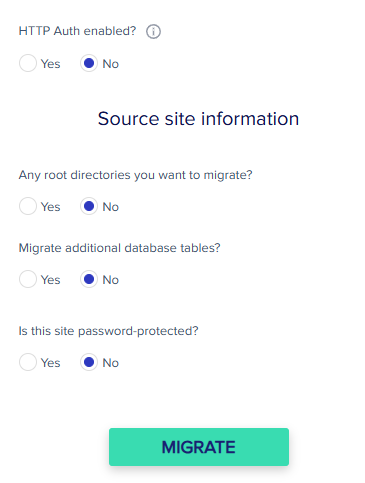Screen dimensions: 365x483
Task: Choose Yes for root directories to migrate
Action: point(28,206)
